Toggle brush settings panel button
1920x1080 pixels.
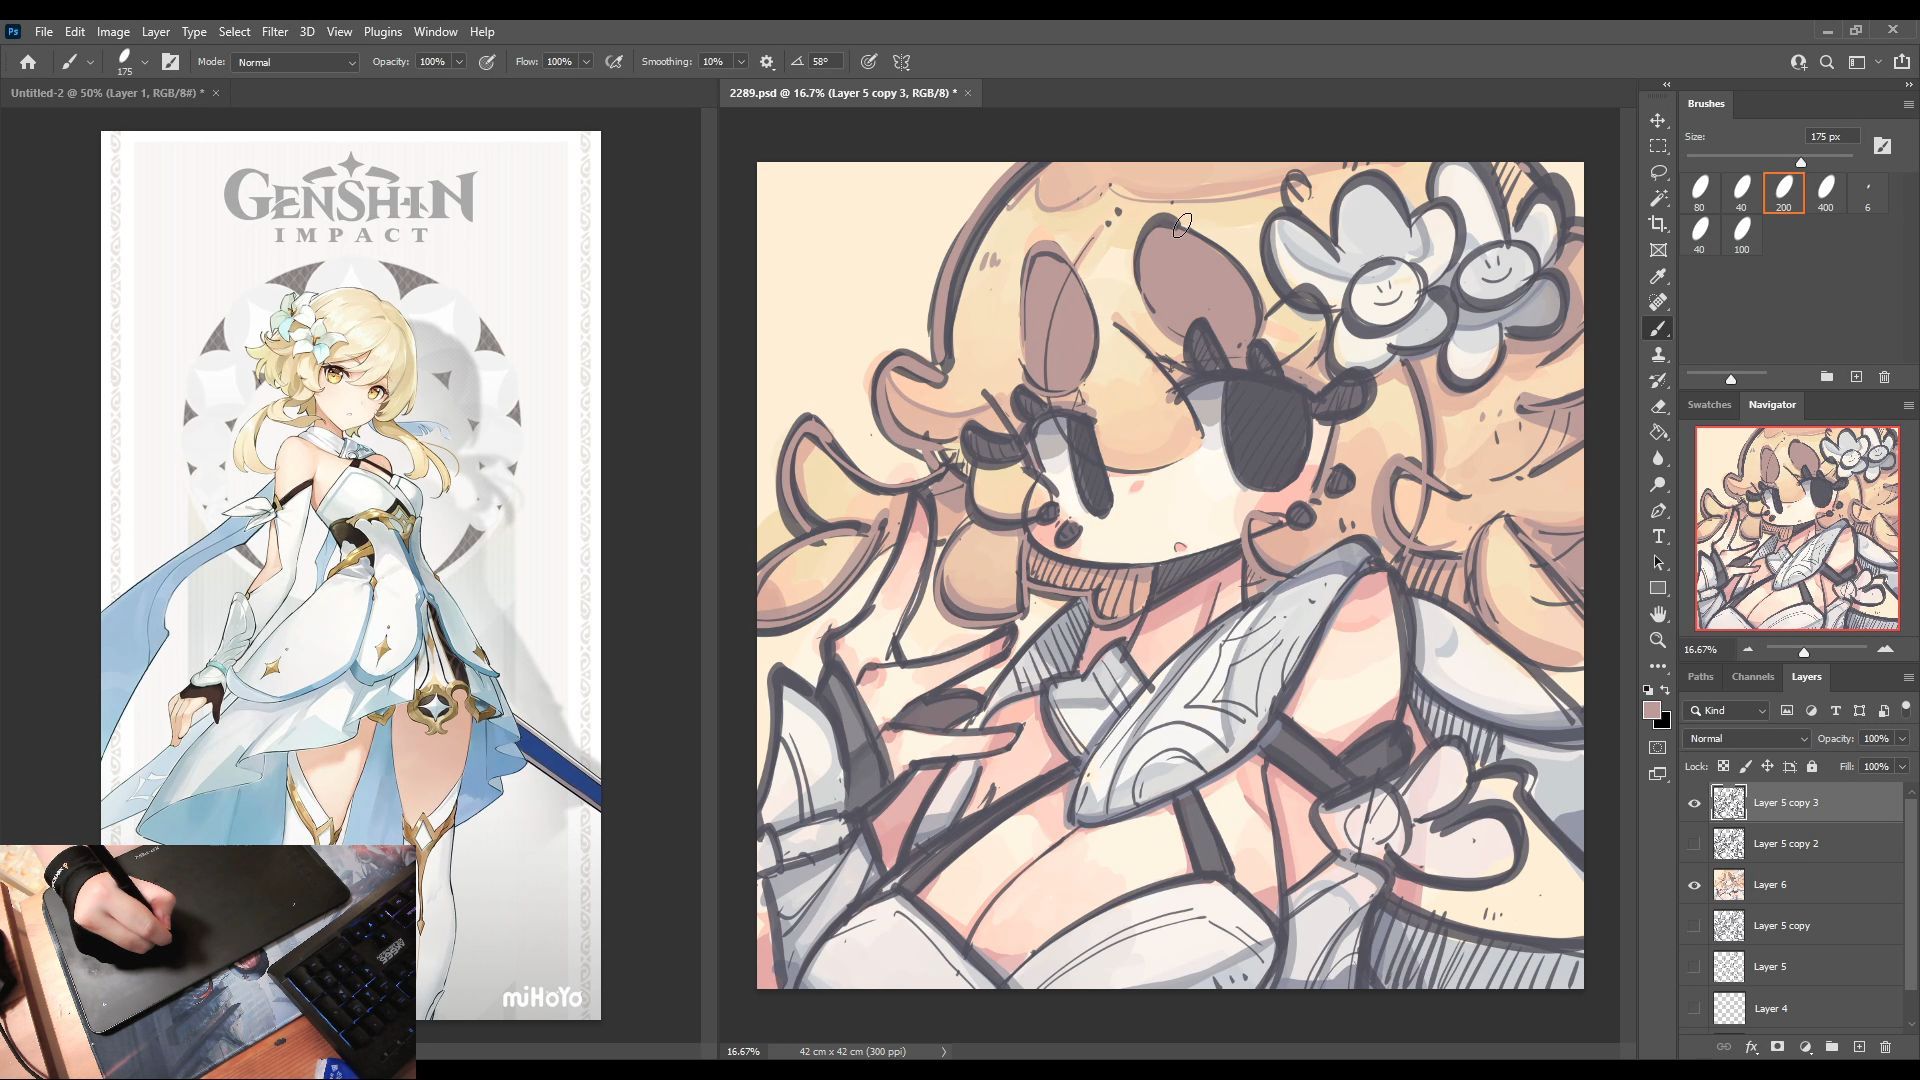pos(170,62)
